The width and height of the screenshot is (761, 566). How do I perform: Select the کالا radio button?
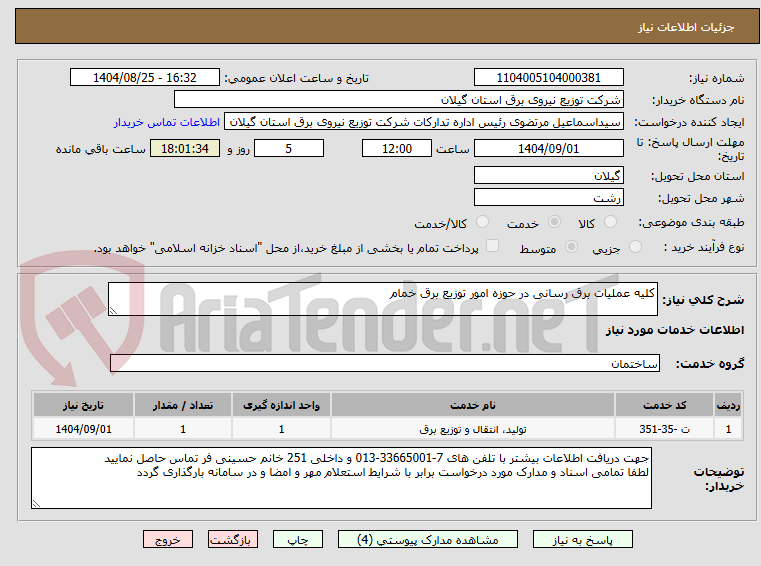pyautogui.click(x=610, y=222)
